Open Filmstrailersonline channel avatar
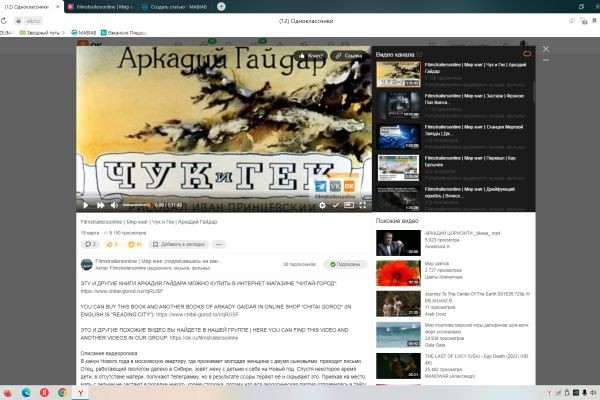The height and width of the screenshot is (400, 600). click(x=87, y=264)
